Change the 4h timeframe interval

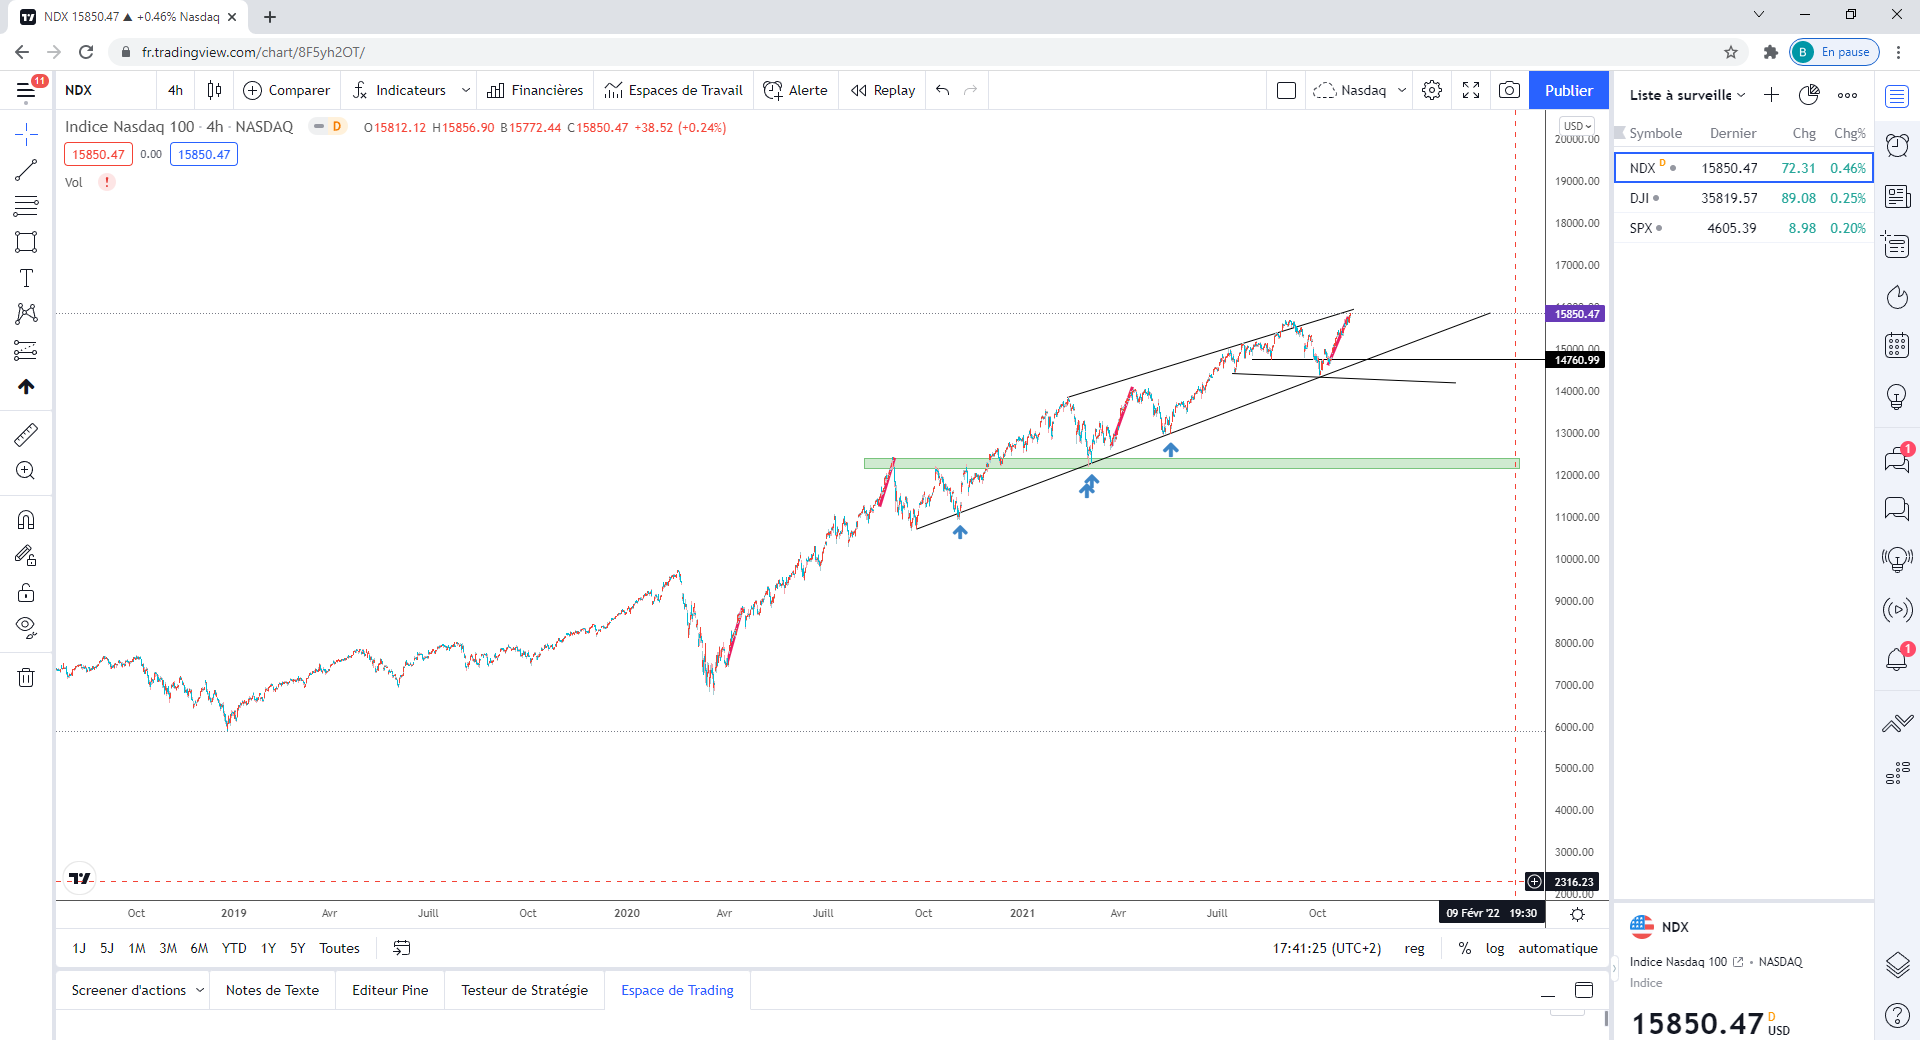coord(176,91)
